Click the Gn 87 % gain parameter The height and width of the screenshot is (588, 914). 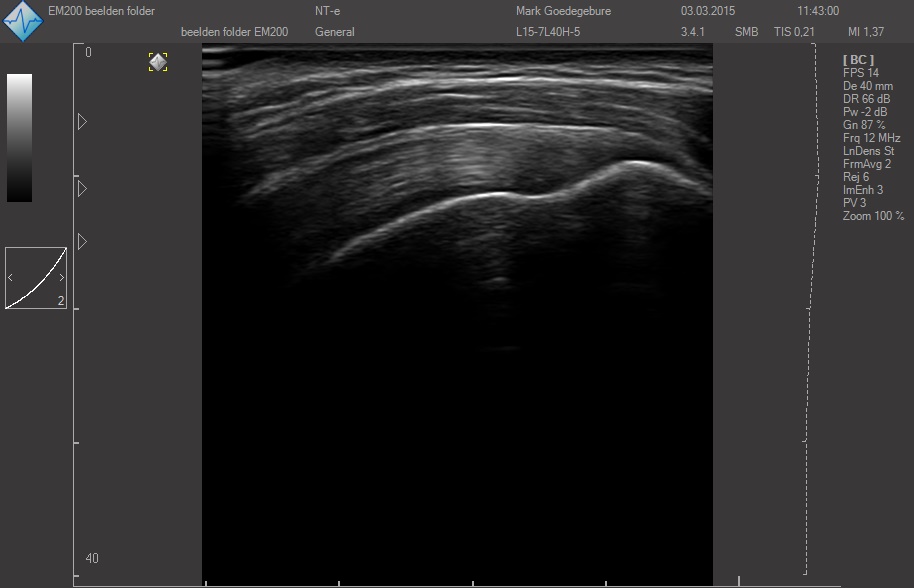click(x=864, y=125)
